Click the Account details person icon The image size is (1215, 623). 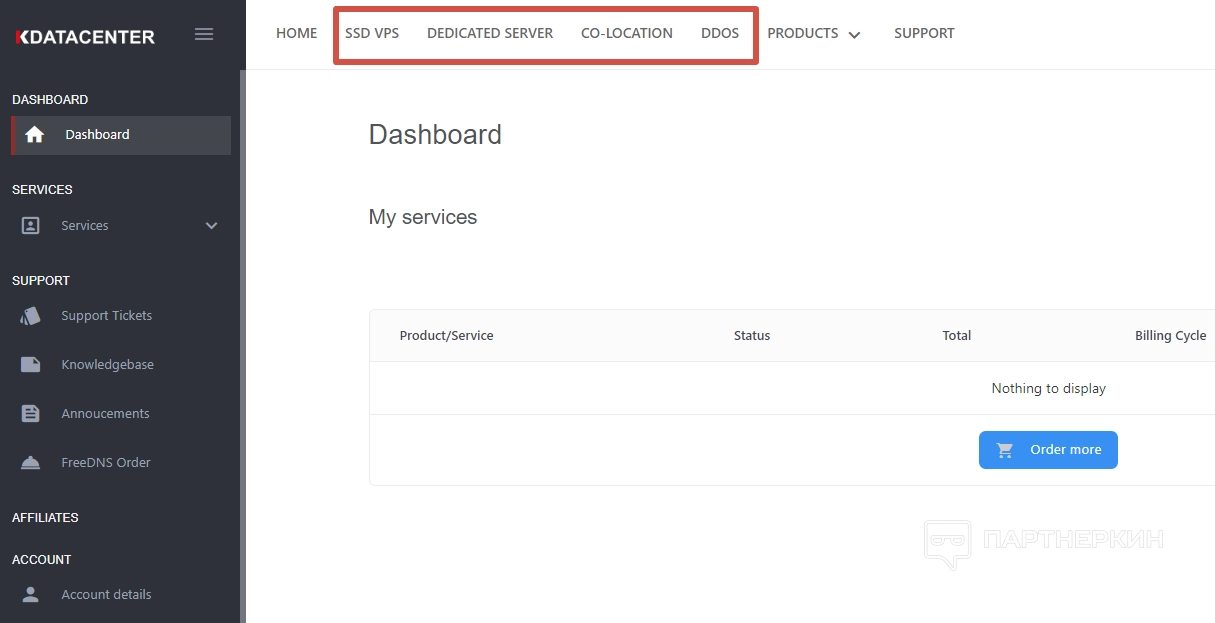point(31,595)
